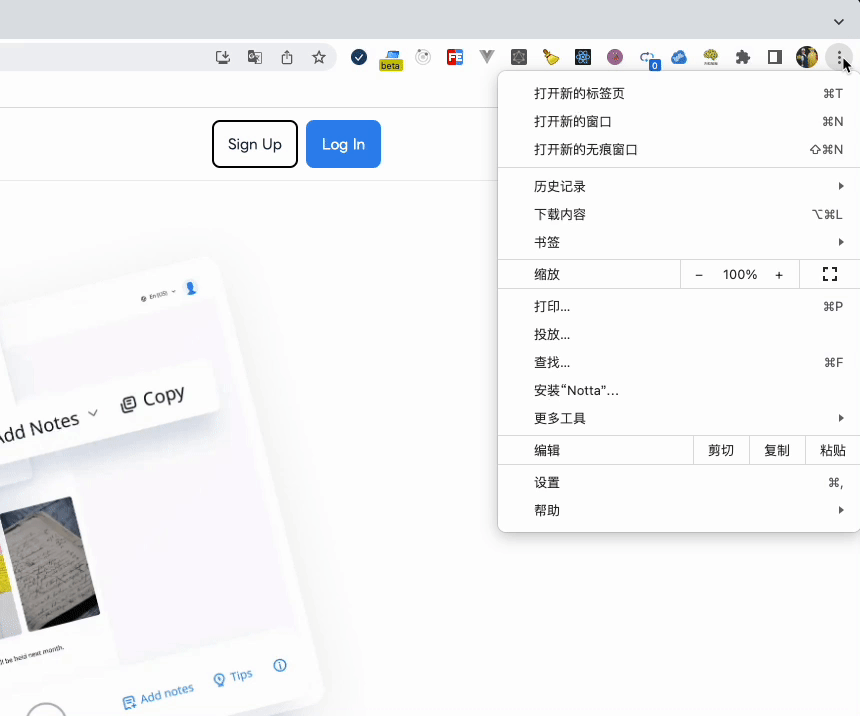Open the Vue devtools extension icon
This screenshot has width=860, height=716.
(486, 57)
